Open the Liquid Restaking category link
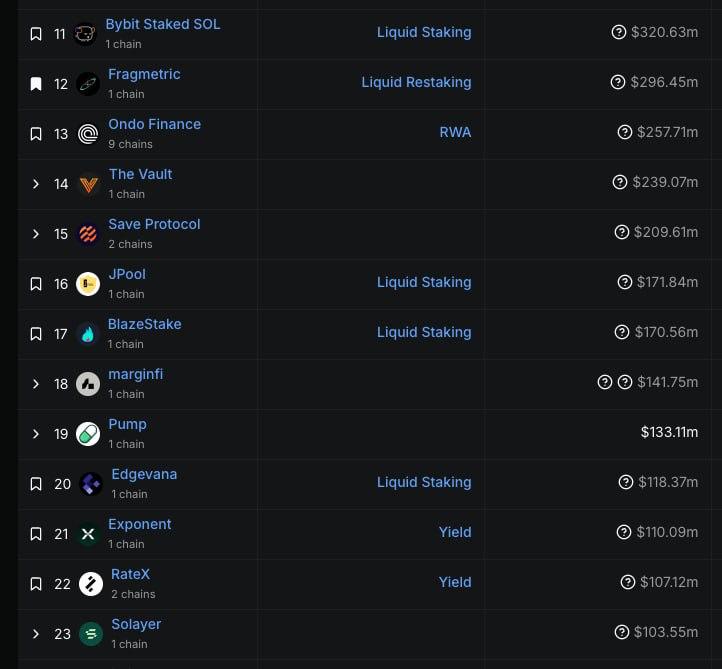The height and width of the screenshot is (669, 722). tap(416, 82)
